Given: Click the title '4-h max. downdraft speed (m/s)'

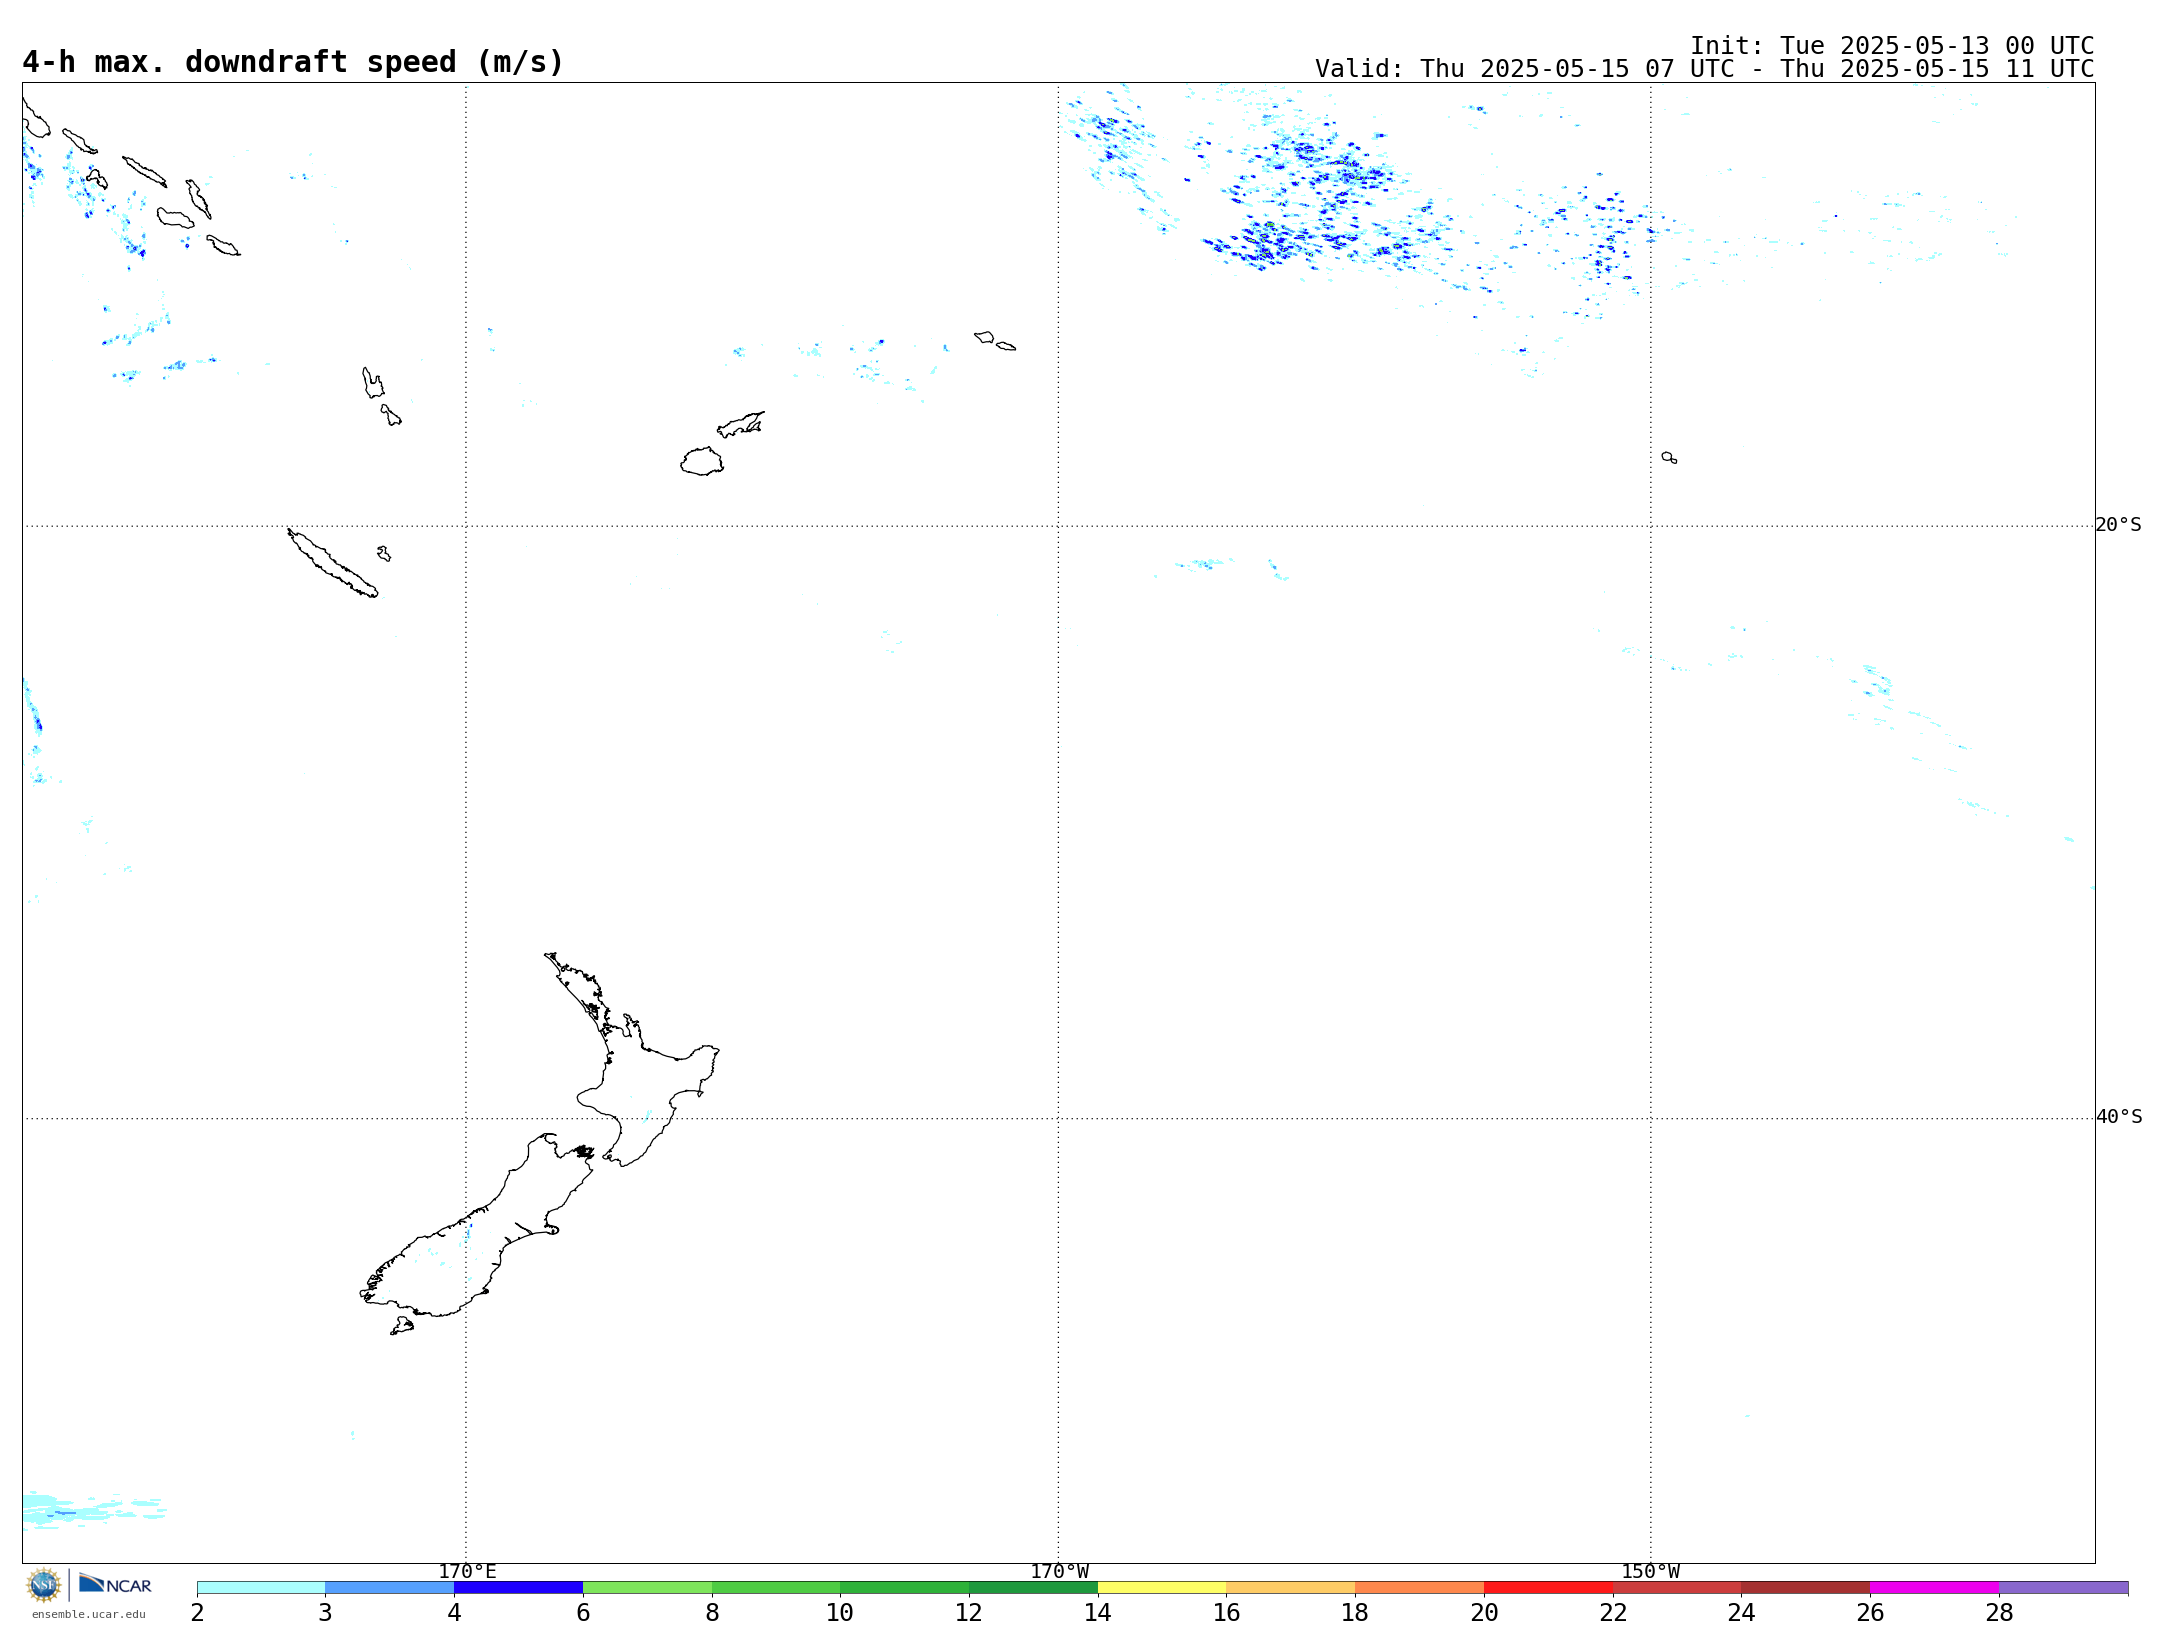Looking at the screenshot, I should pyautogui.click(x=293, y=62).
